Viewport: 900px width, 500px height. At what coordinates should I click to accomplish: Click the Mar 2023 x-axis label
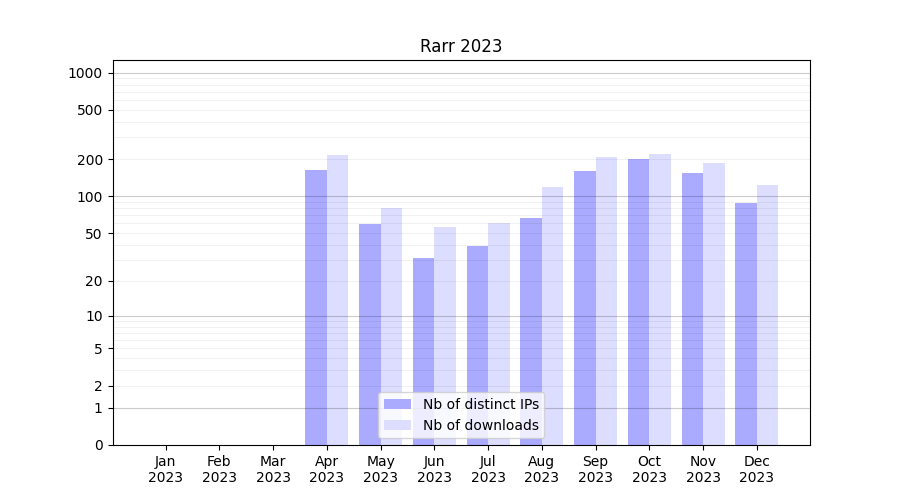(x=273, y=469)
